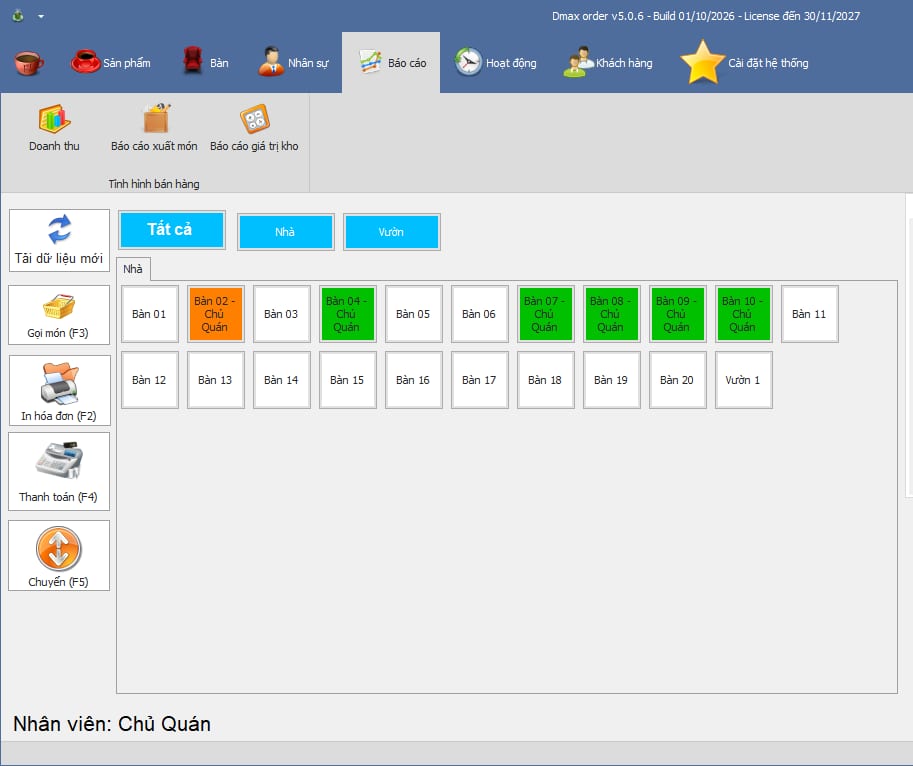Image resolution: width=913 pixels, height=766 pixels.
Task: Open the Sản phẩm ribbon tab
Action: pos(111,62)
